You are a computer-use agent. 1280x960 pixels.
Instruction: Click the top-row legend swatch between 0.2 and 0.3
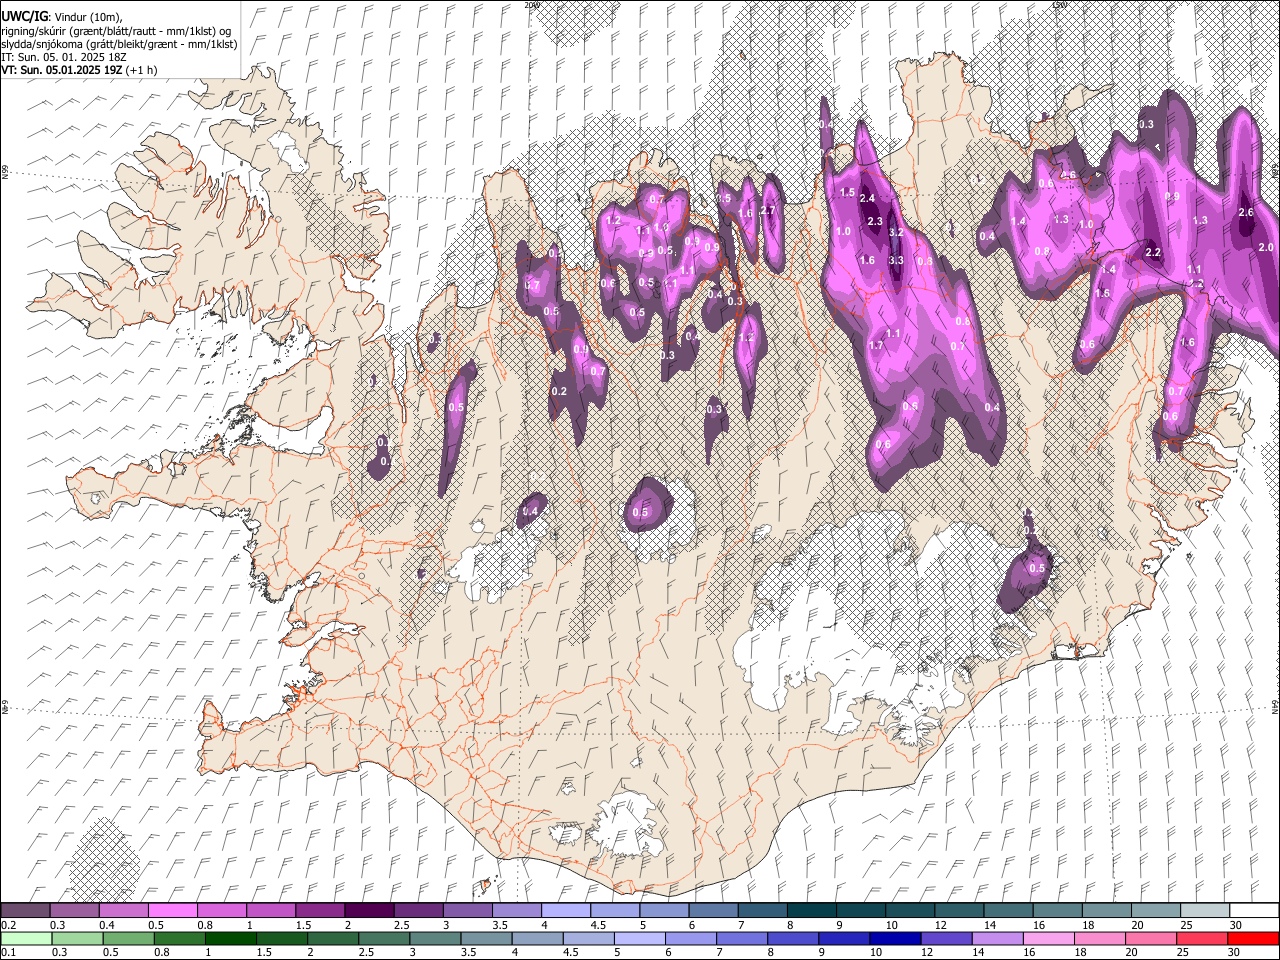click(x=25, y=911)
